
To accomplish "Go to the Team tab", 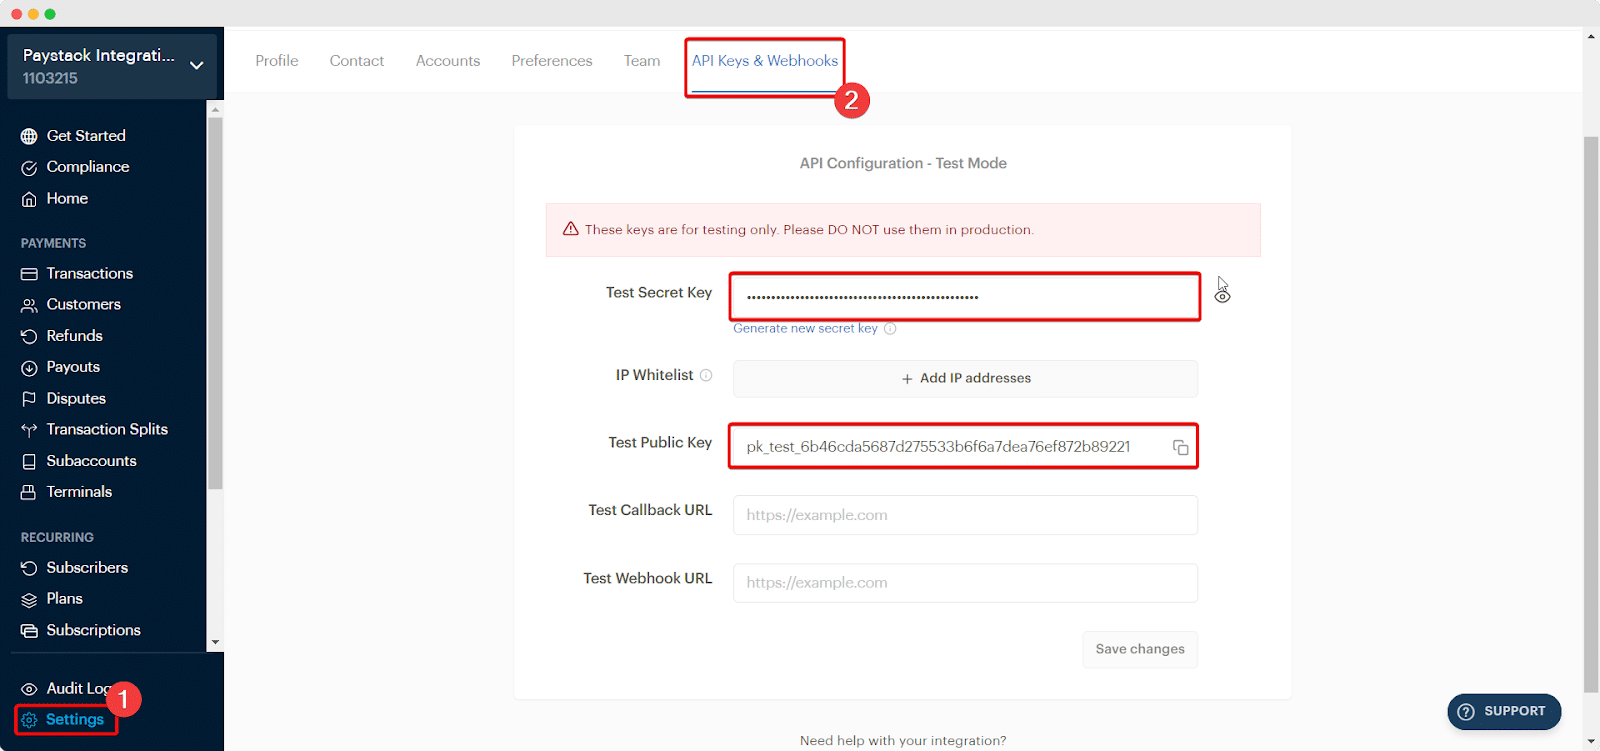I will (x=642, y=61).
